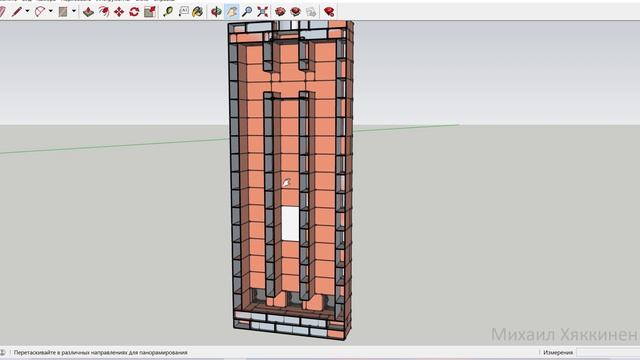Toggle the Pan hand tool
The height and width of the screenshot is (360, 640).
[x=232, y=11]
